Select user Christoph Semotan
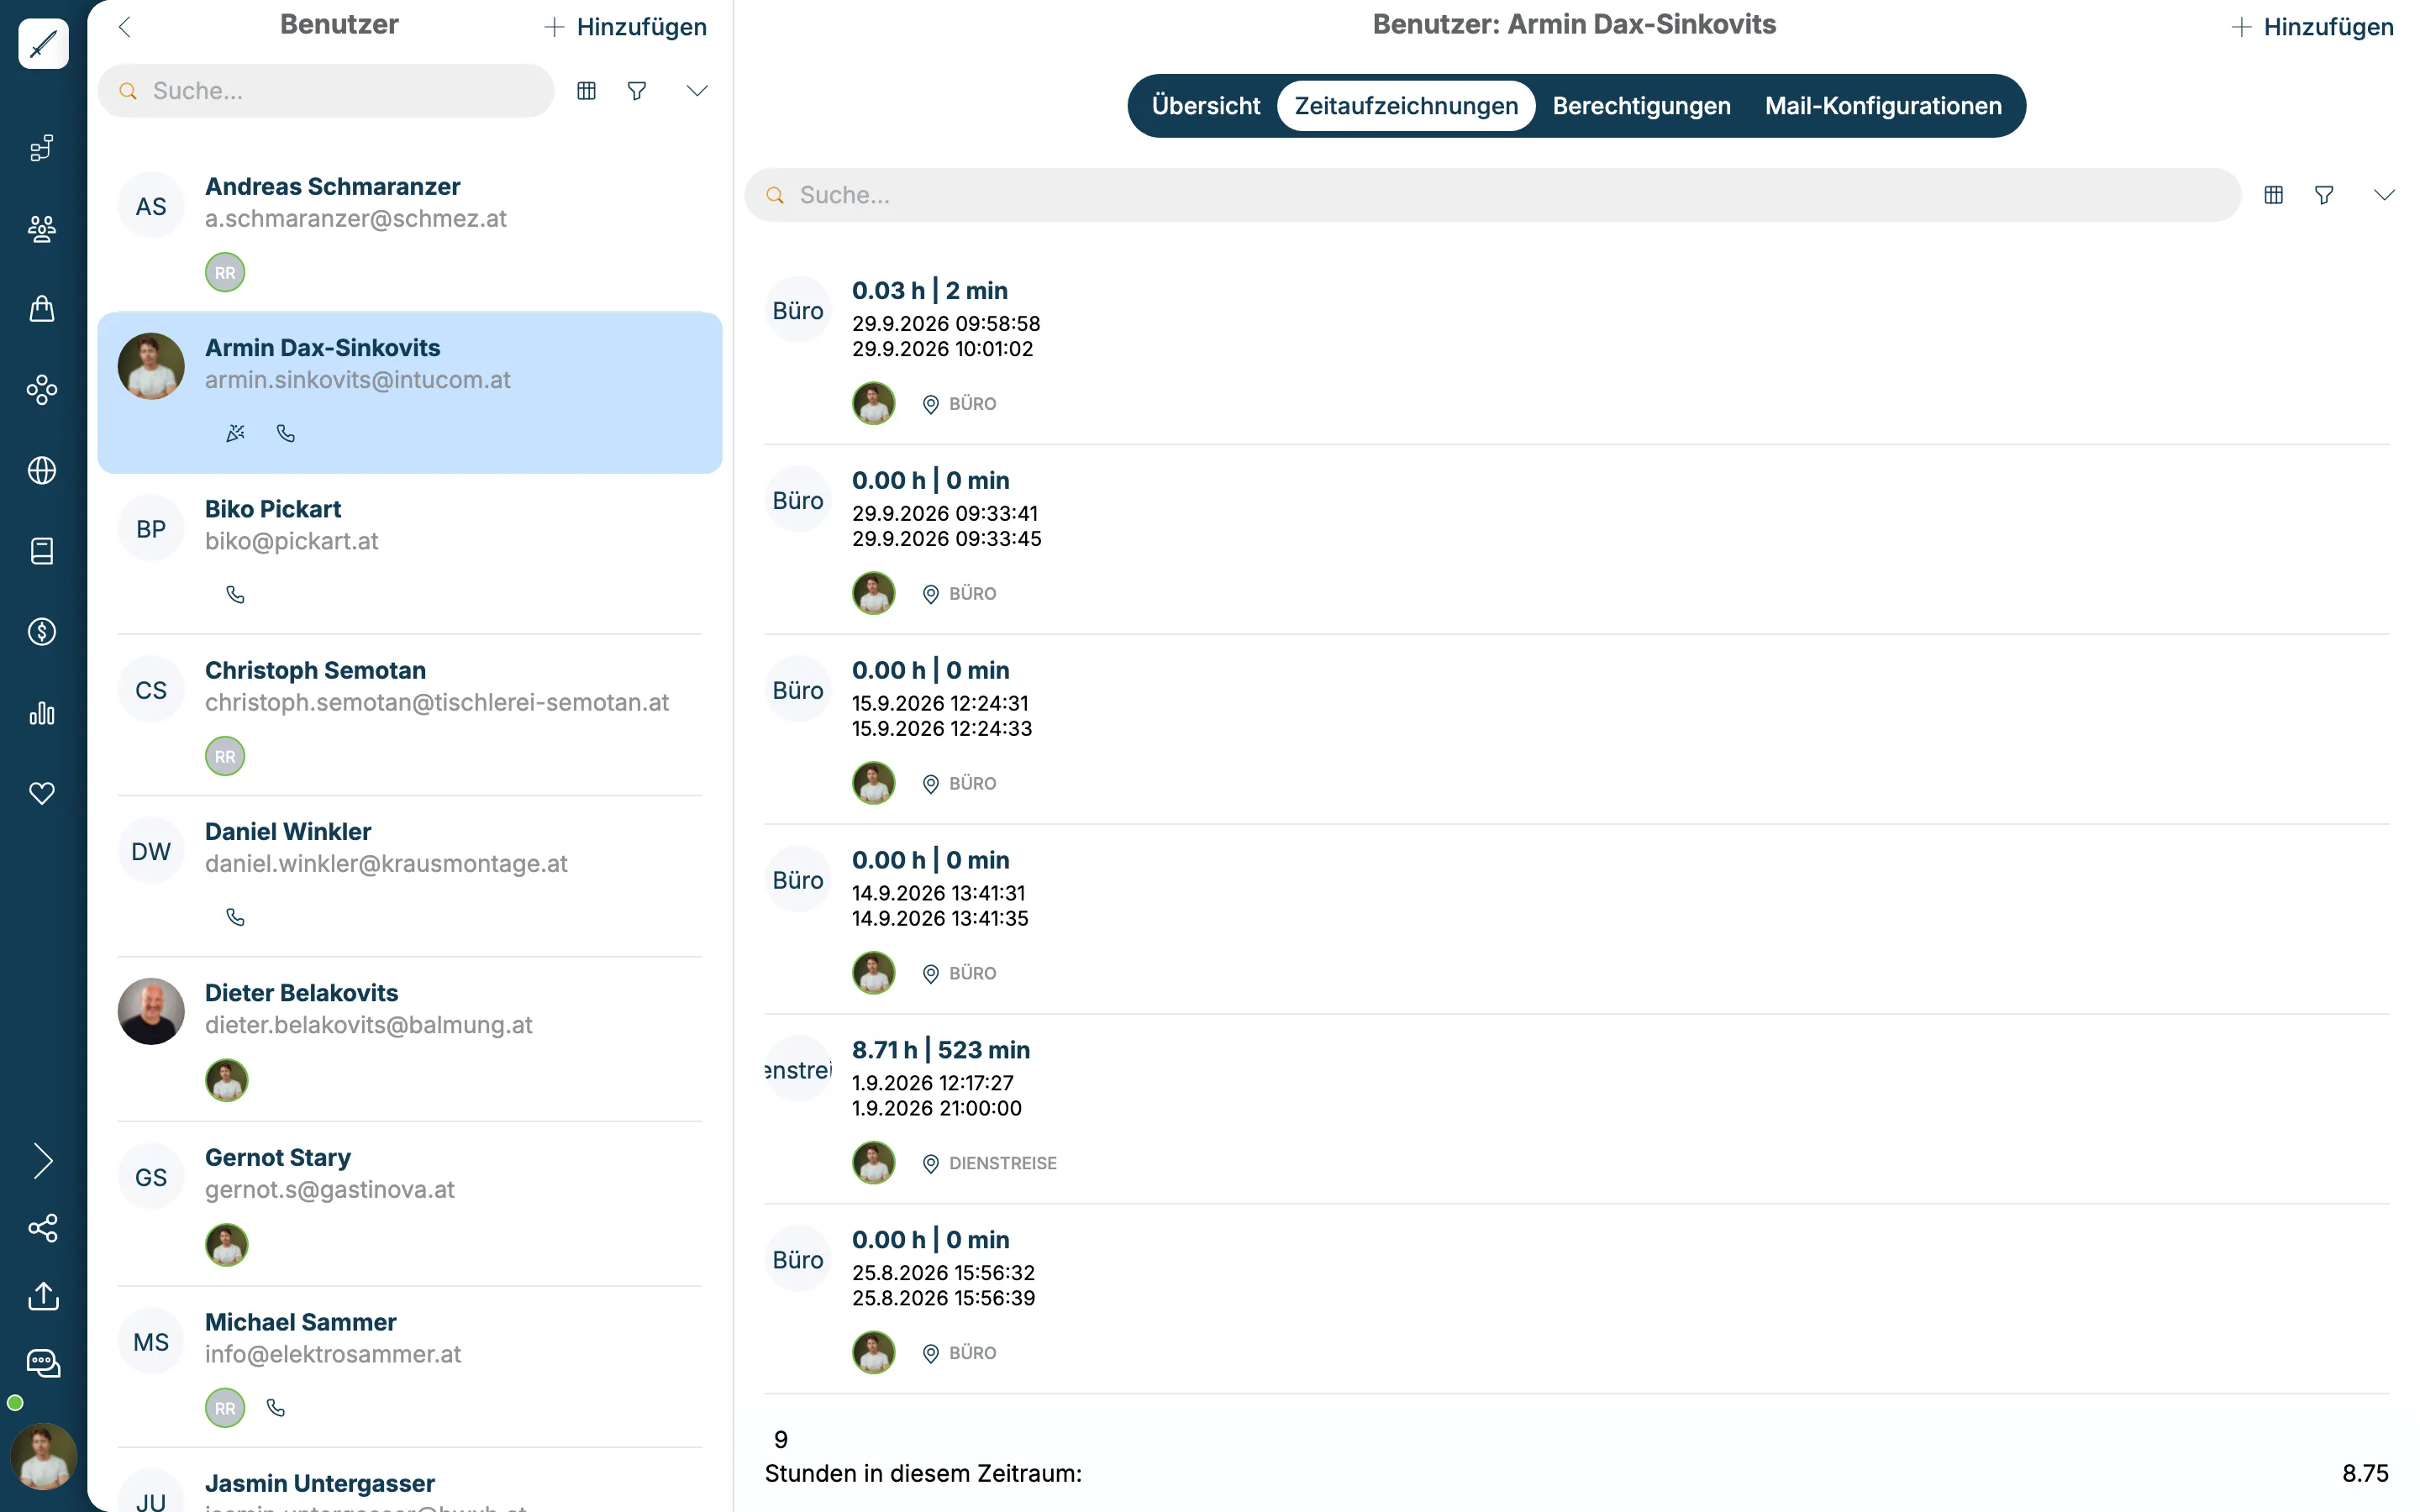 pyautogui.click(x=410, y=715)
